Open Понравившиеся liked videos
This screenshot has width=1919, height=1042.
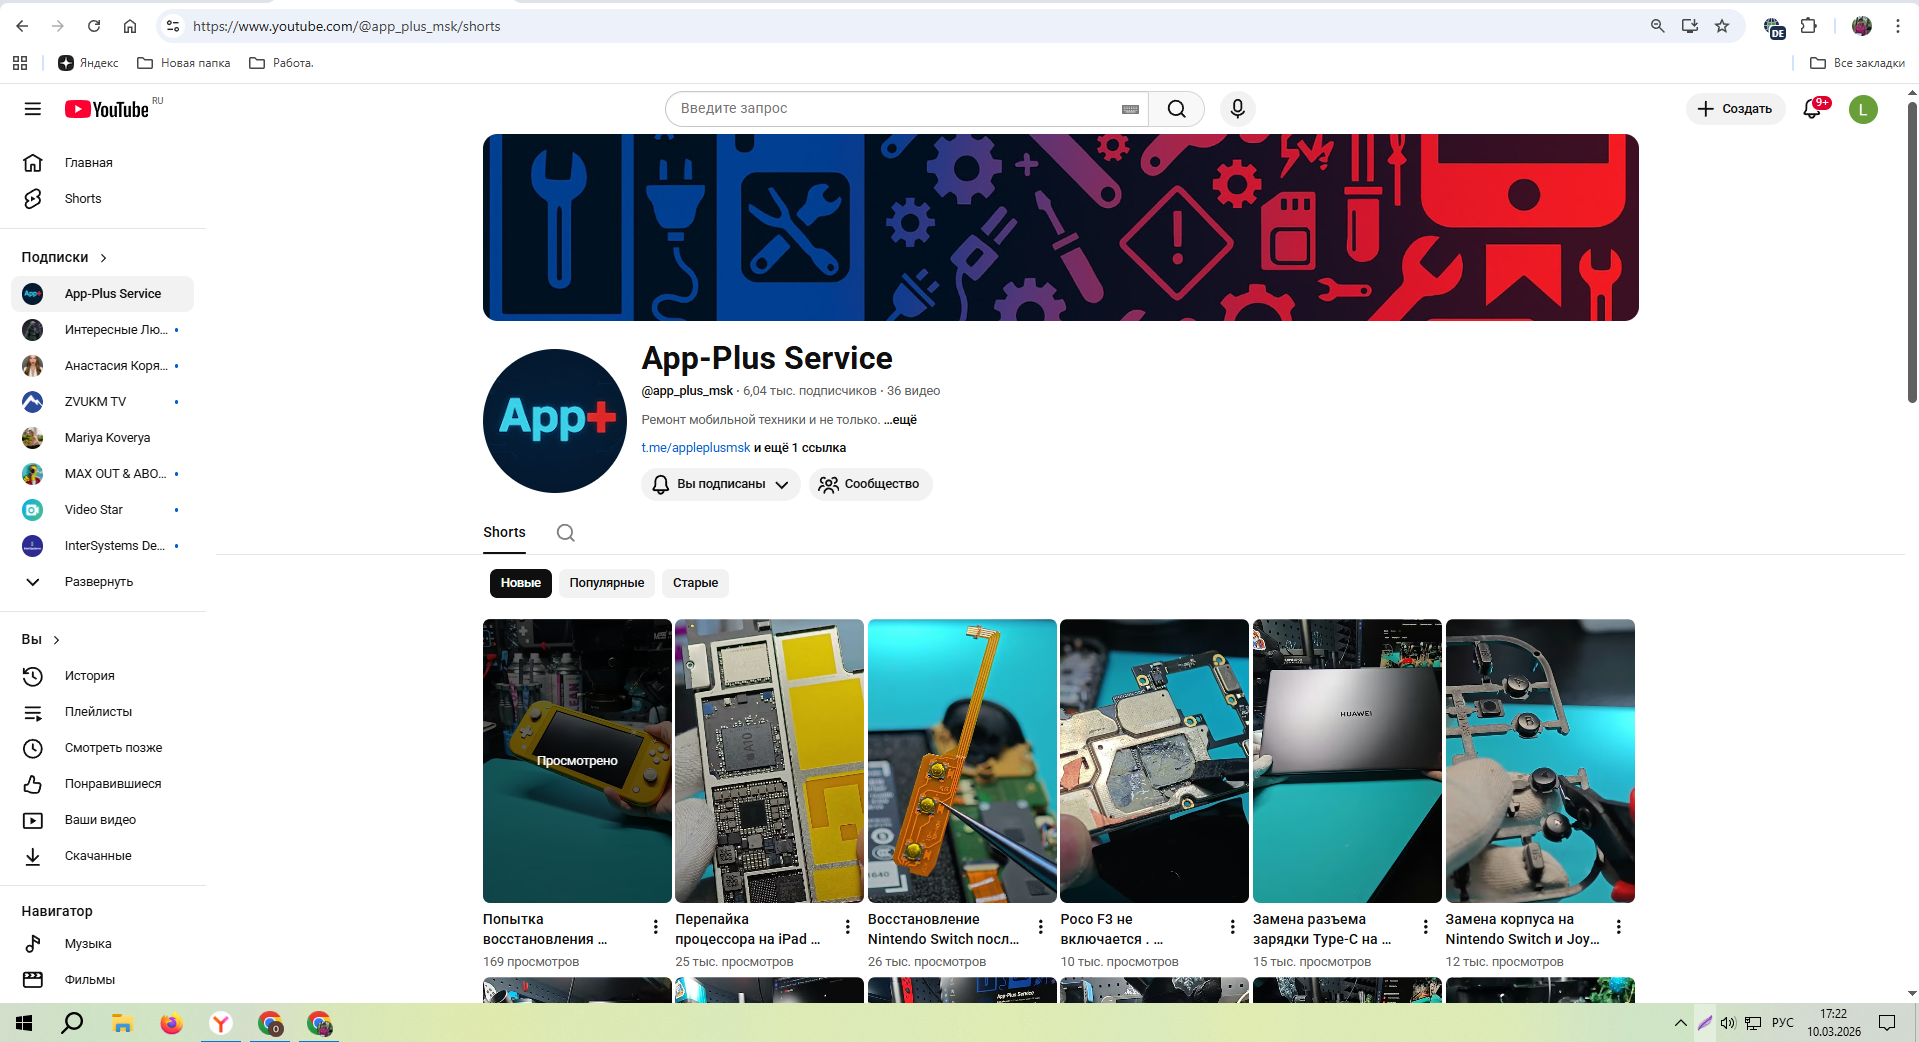(103, 784)
